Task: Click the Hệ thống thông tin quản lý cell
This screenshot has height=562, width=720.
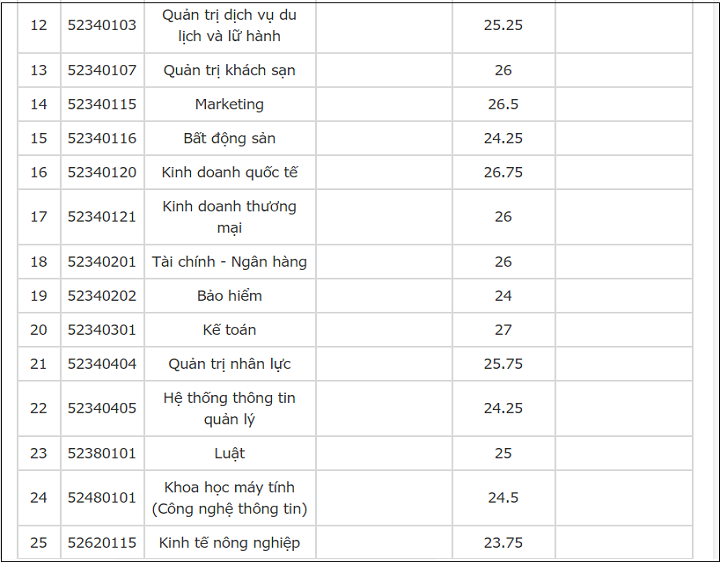Action: [x=229, y=408]
